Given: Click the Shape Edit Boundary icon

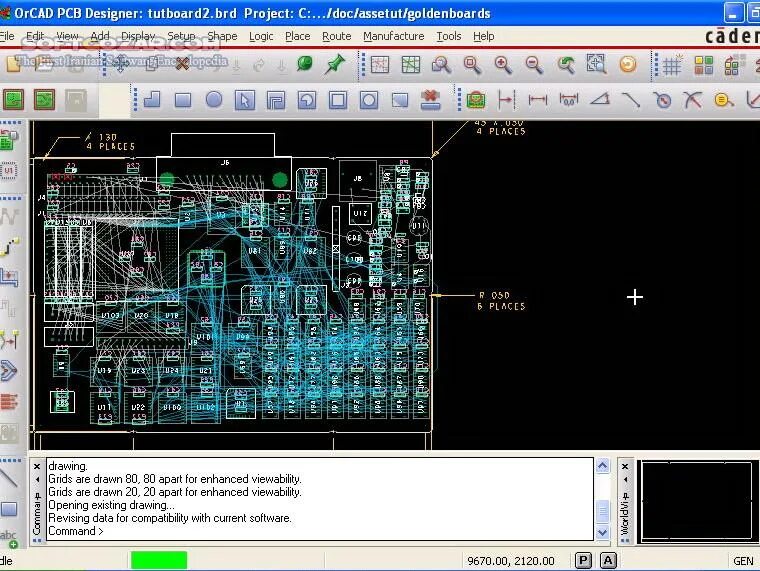Looking at the screenshot, I should point(400,100).
